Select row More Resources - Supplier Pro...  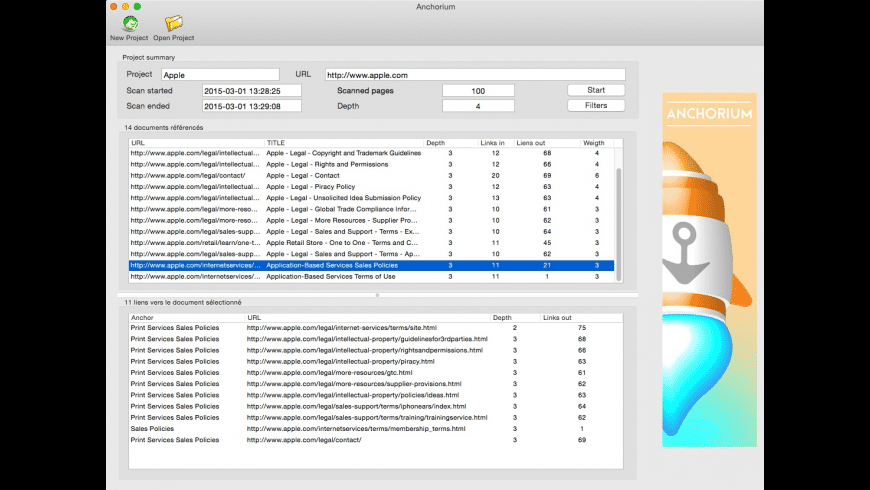[371, 220]
